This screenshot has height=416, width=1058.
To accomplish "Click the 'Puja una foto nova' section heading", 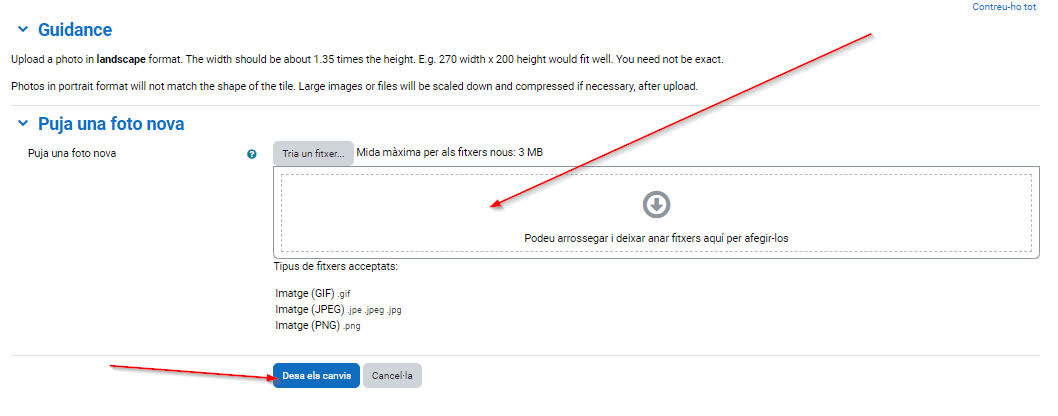I will (110, 125).
